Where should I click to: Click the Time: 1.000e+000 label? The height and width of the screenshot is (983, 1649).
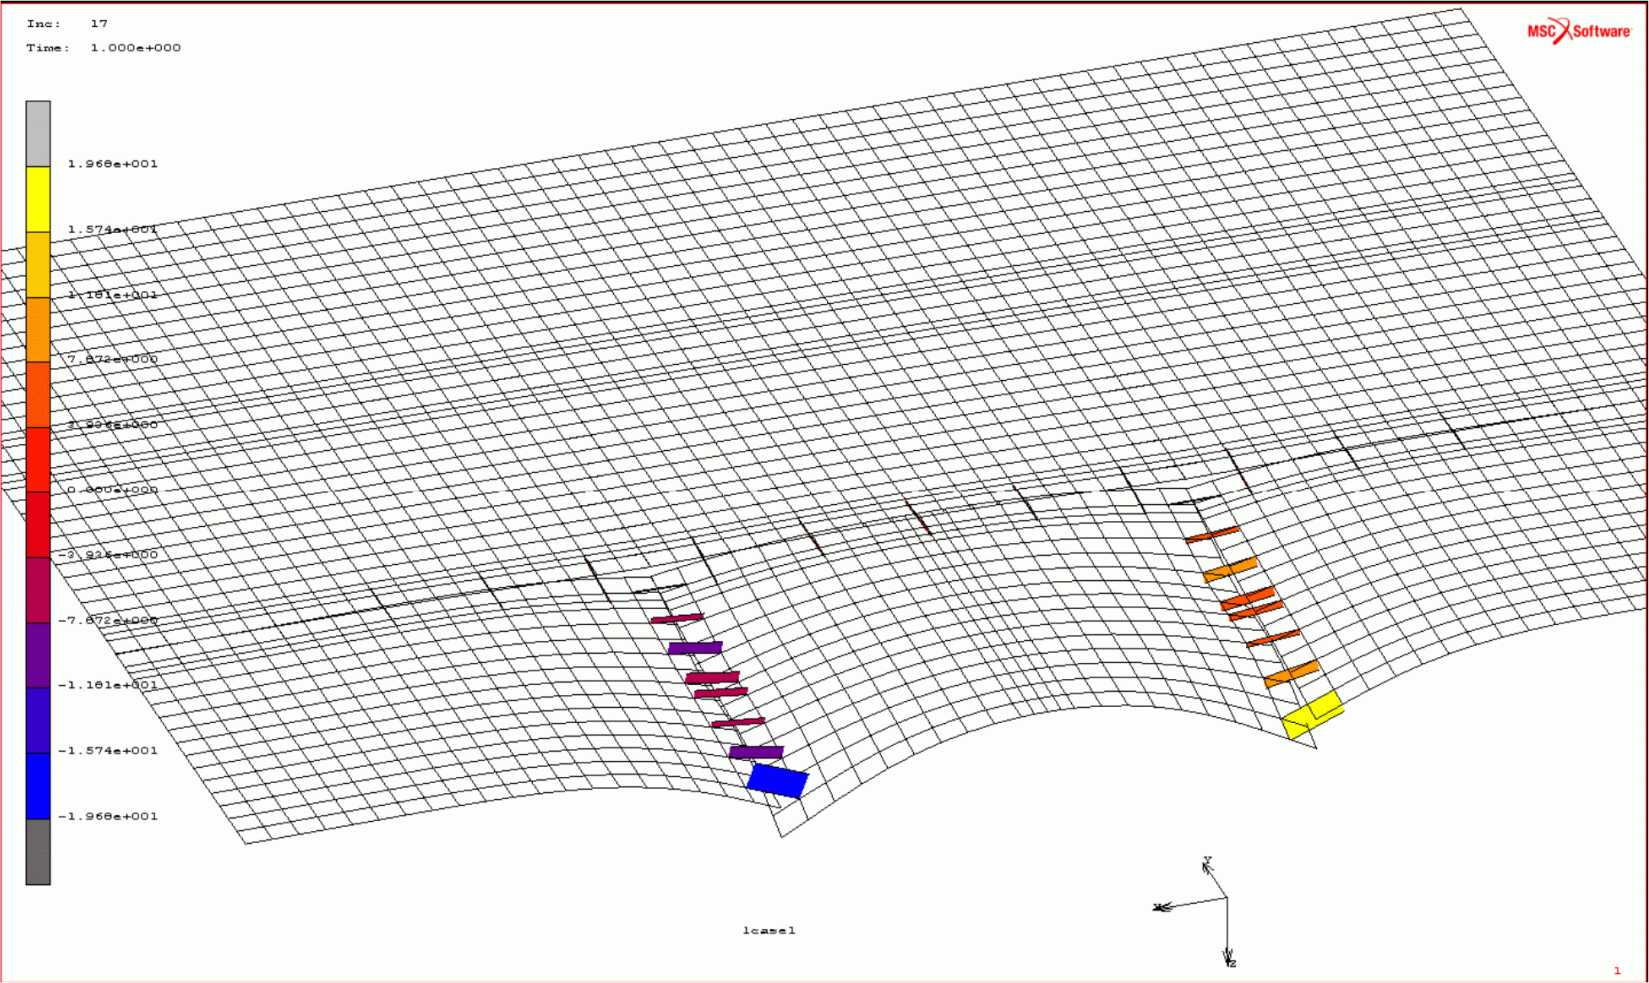104,48
